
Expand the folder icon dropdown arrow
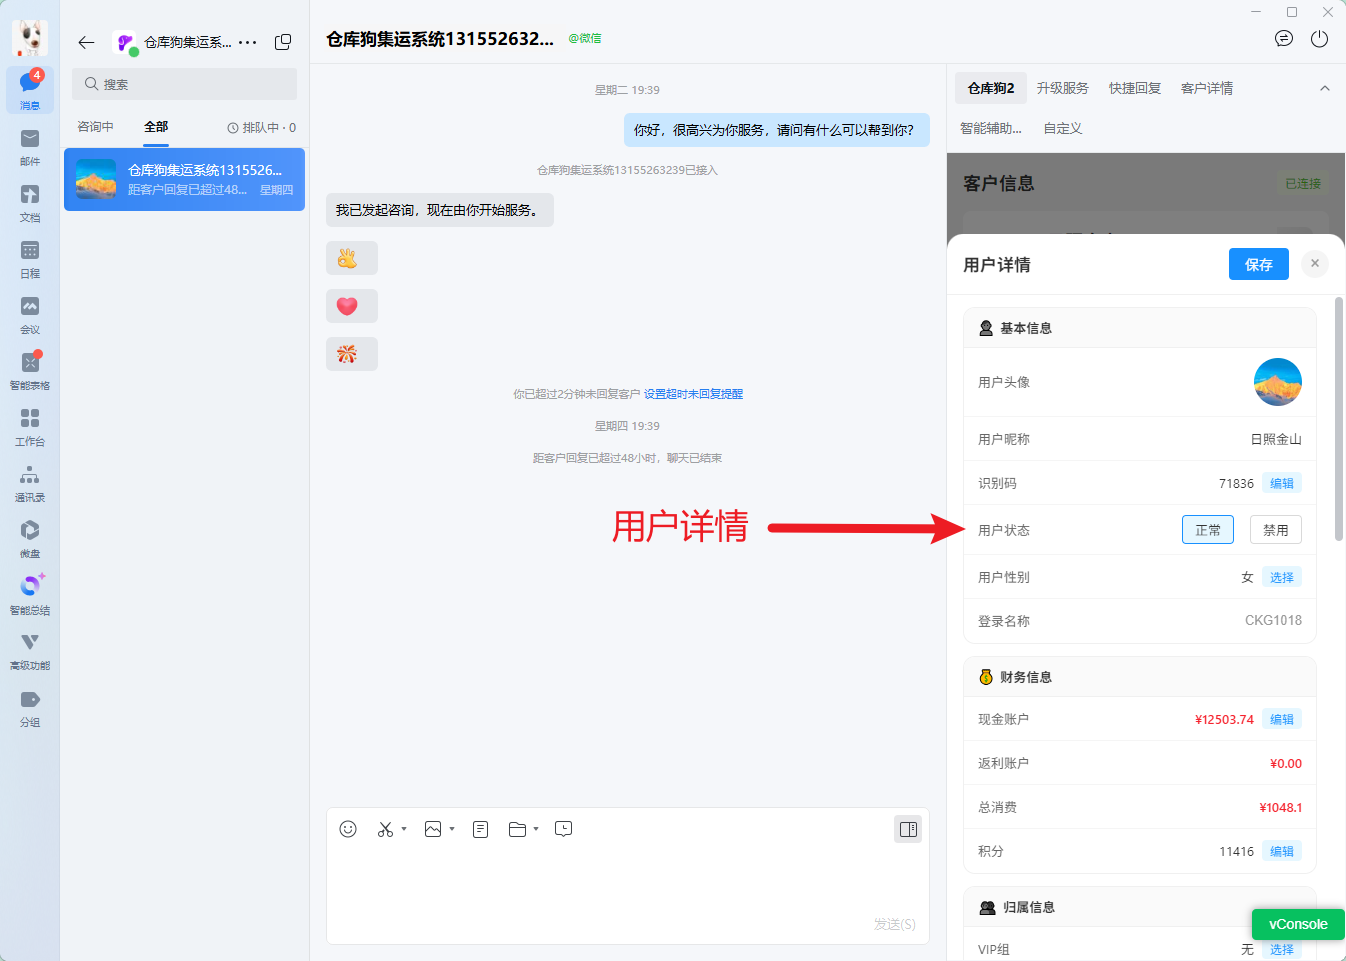536,829
